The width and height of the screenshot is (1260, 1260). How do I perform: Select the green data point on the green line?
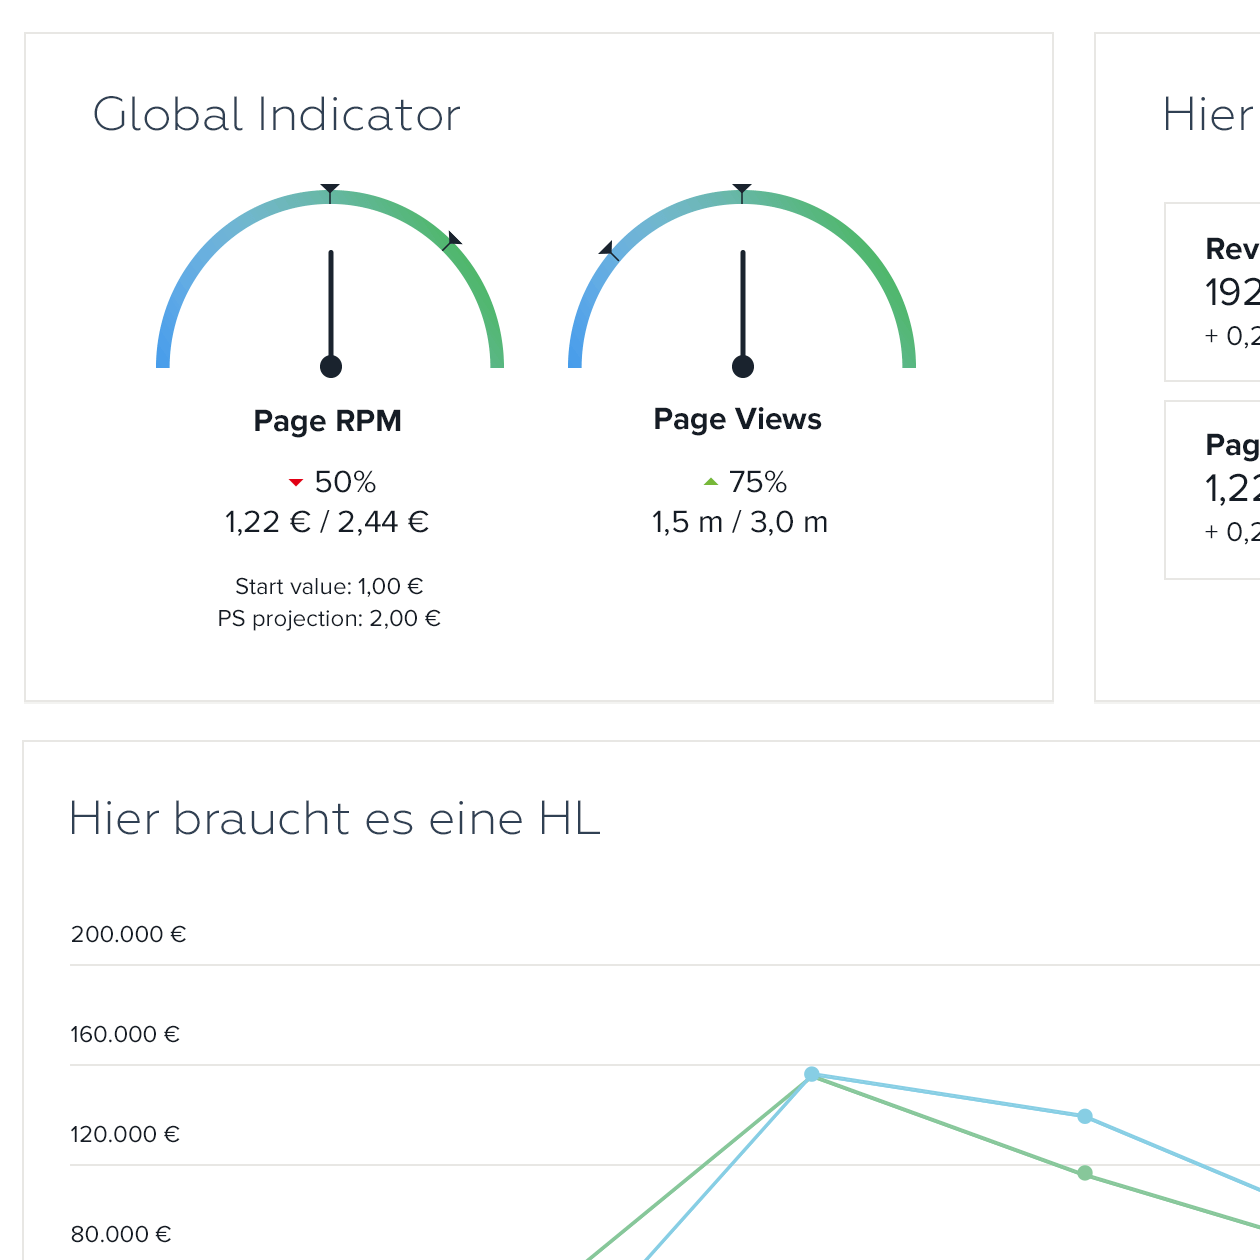(1085, 1173)
